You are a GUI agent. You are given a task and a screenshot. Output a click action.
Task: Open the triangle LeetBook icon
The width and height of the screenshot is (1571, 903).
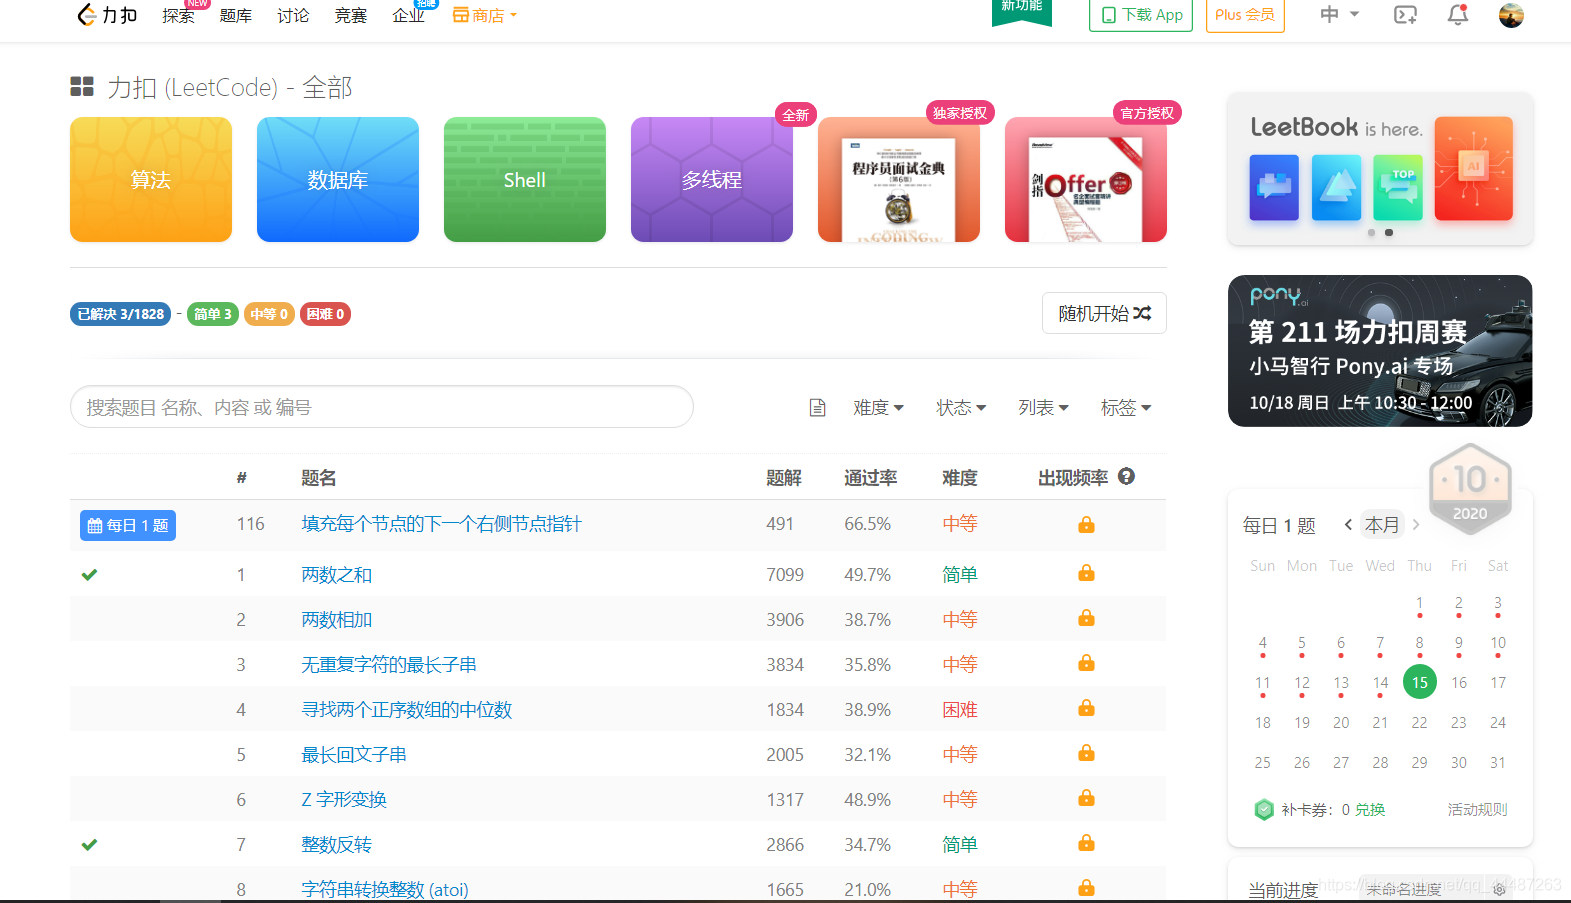[x=1336, y=188]
